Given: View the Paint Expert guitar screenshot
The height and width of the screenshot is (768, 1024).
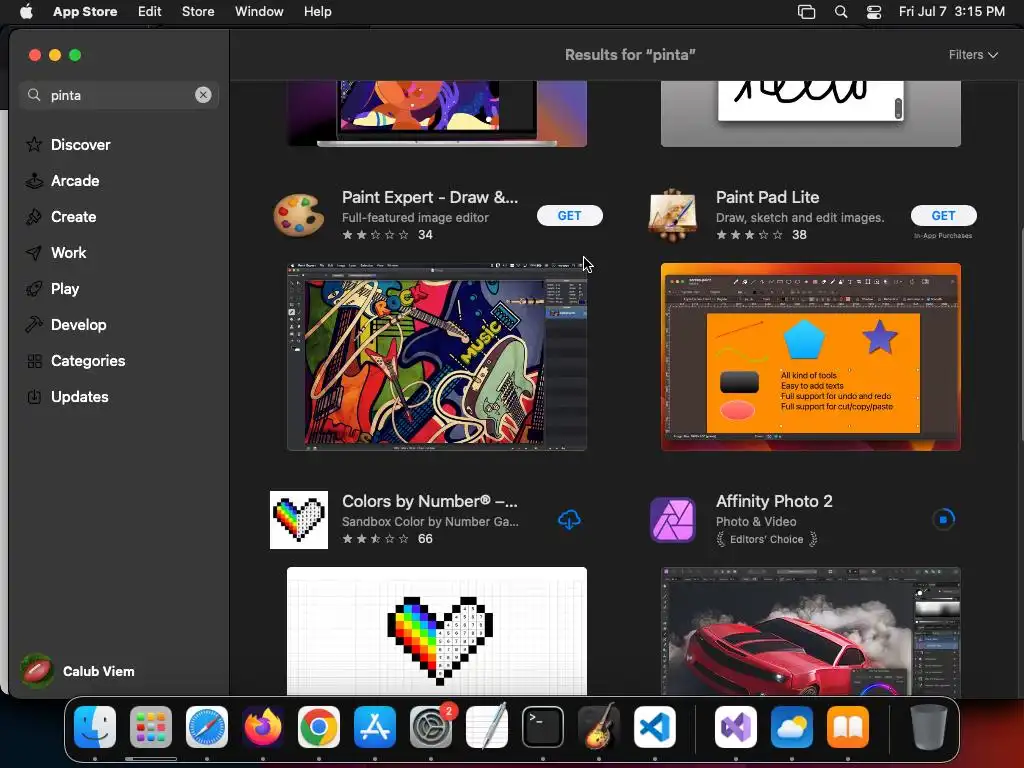Looking at the screenshot, I should (x=437, y=357).
